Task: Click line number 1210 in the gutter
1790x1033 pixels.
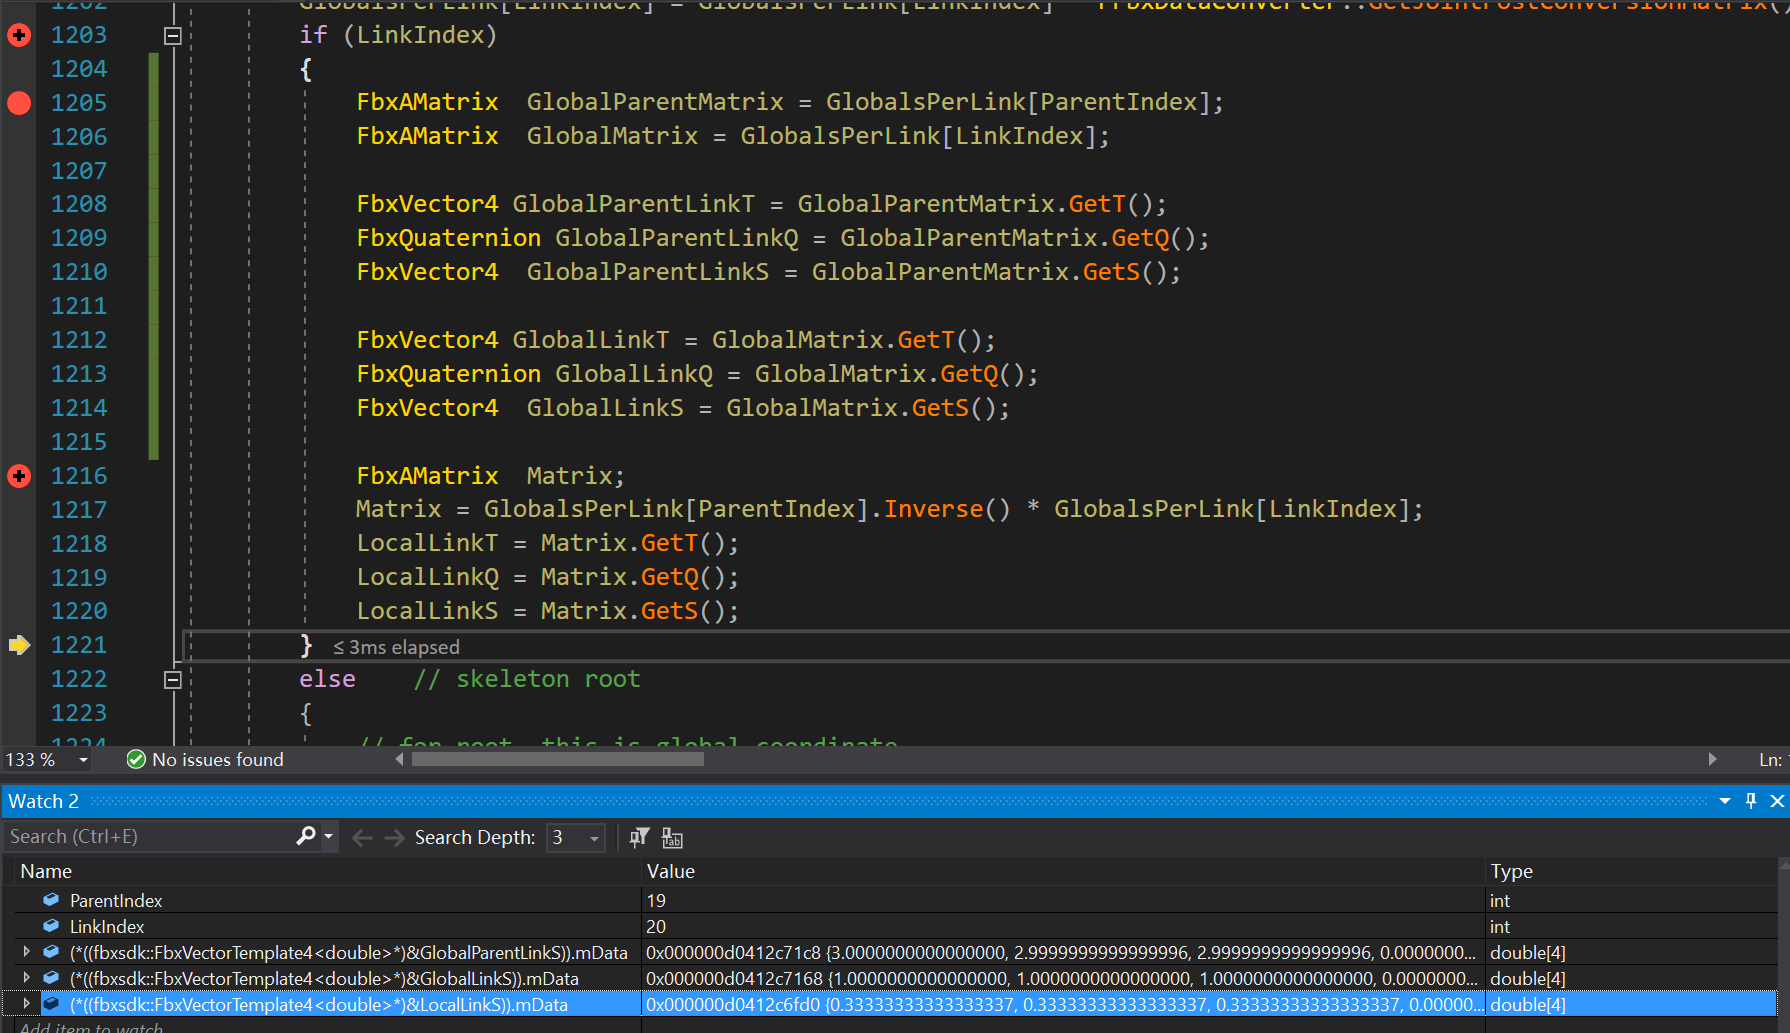Action: click(x=79, y=272)
